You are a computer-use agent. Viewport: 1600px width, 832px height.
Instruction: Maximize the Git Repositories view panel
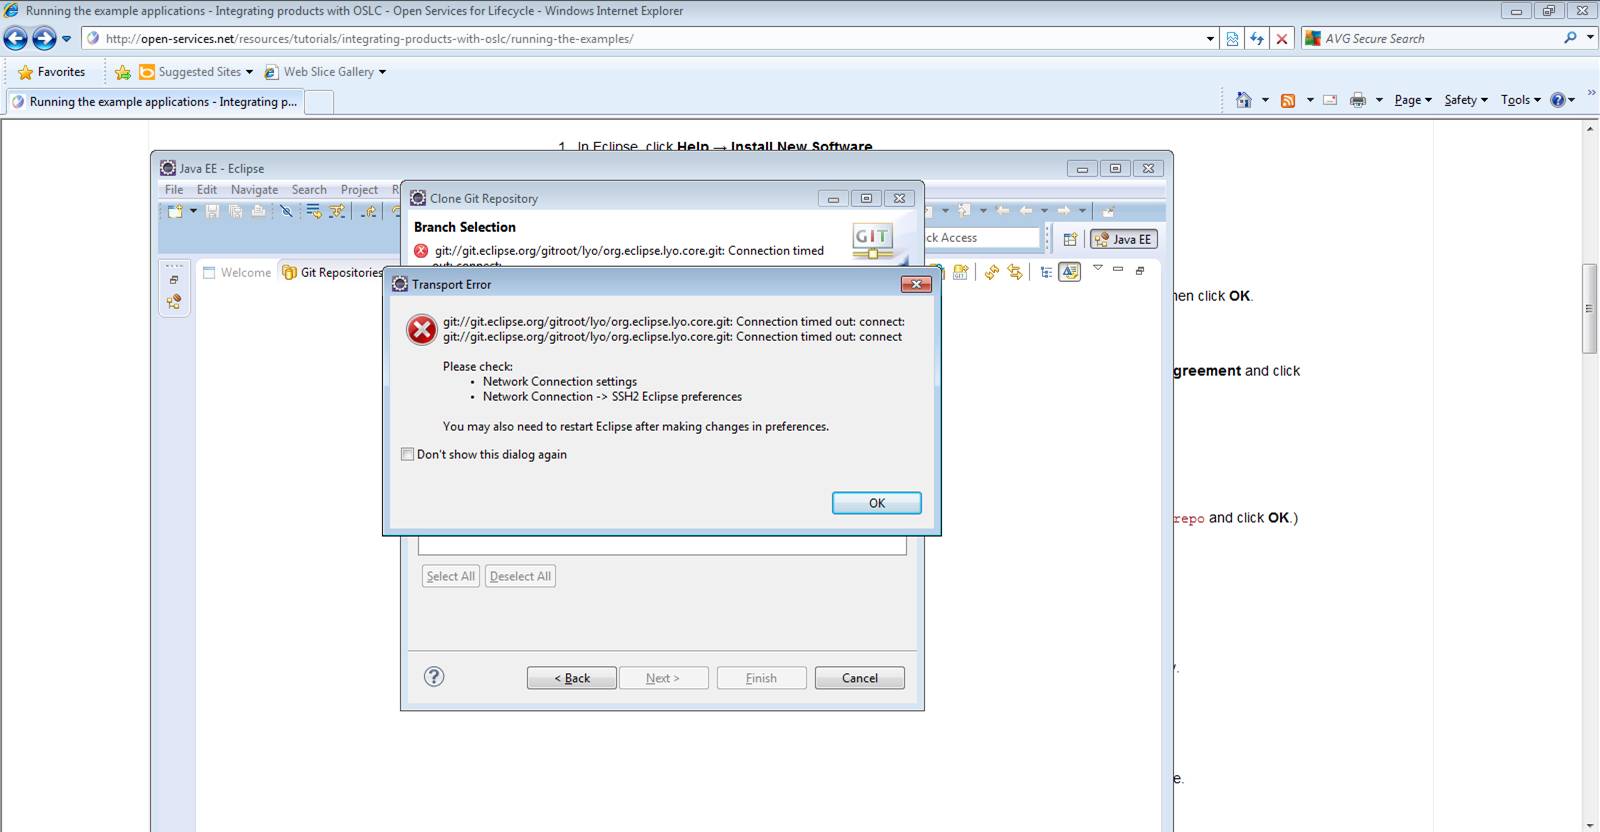tap(1139, 270)
